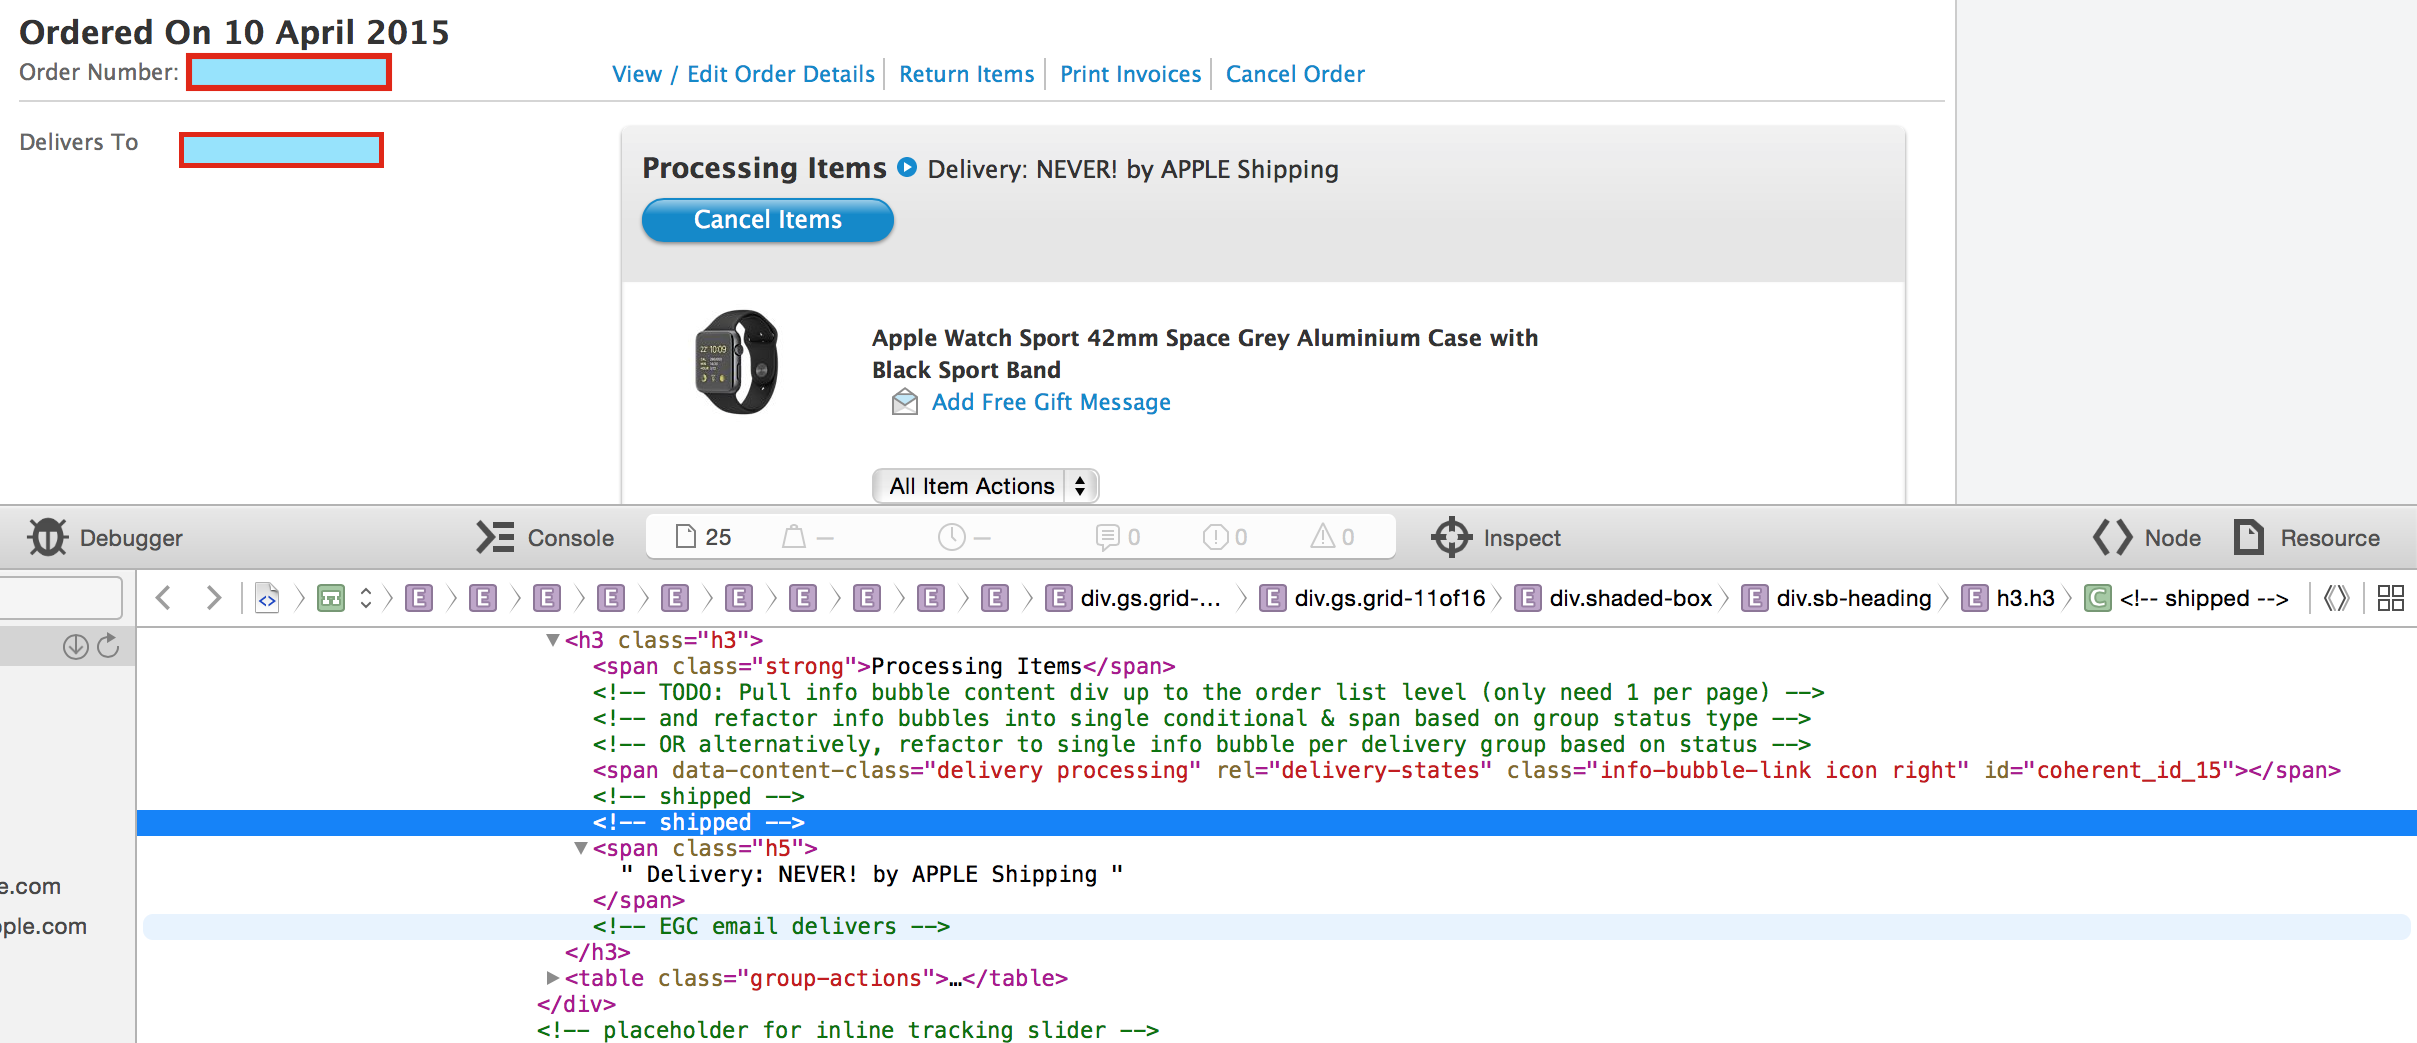Go back in navigation history arrow

[164, 598]
